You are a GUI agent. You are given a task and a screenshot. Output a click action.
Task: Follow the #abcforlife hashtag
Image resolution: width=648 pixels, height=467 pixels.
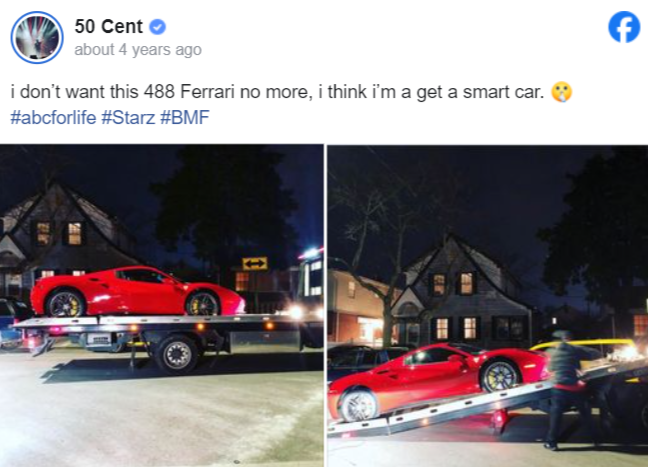53,117
